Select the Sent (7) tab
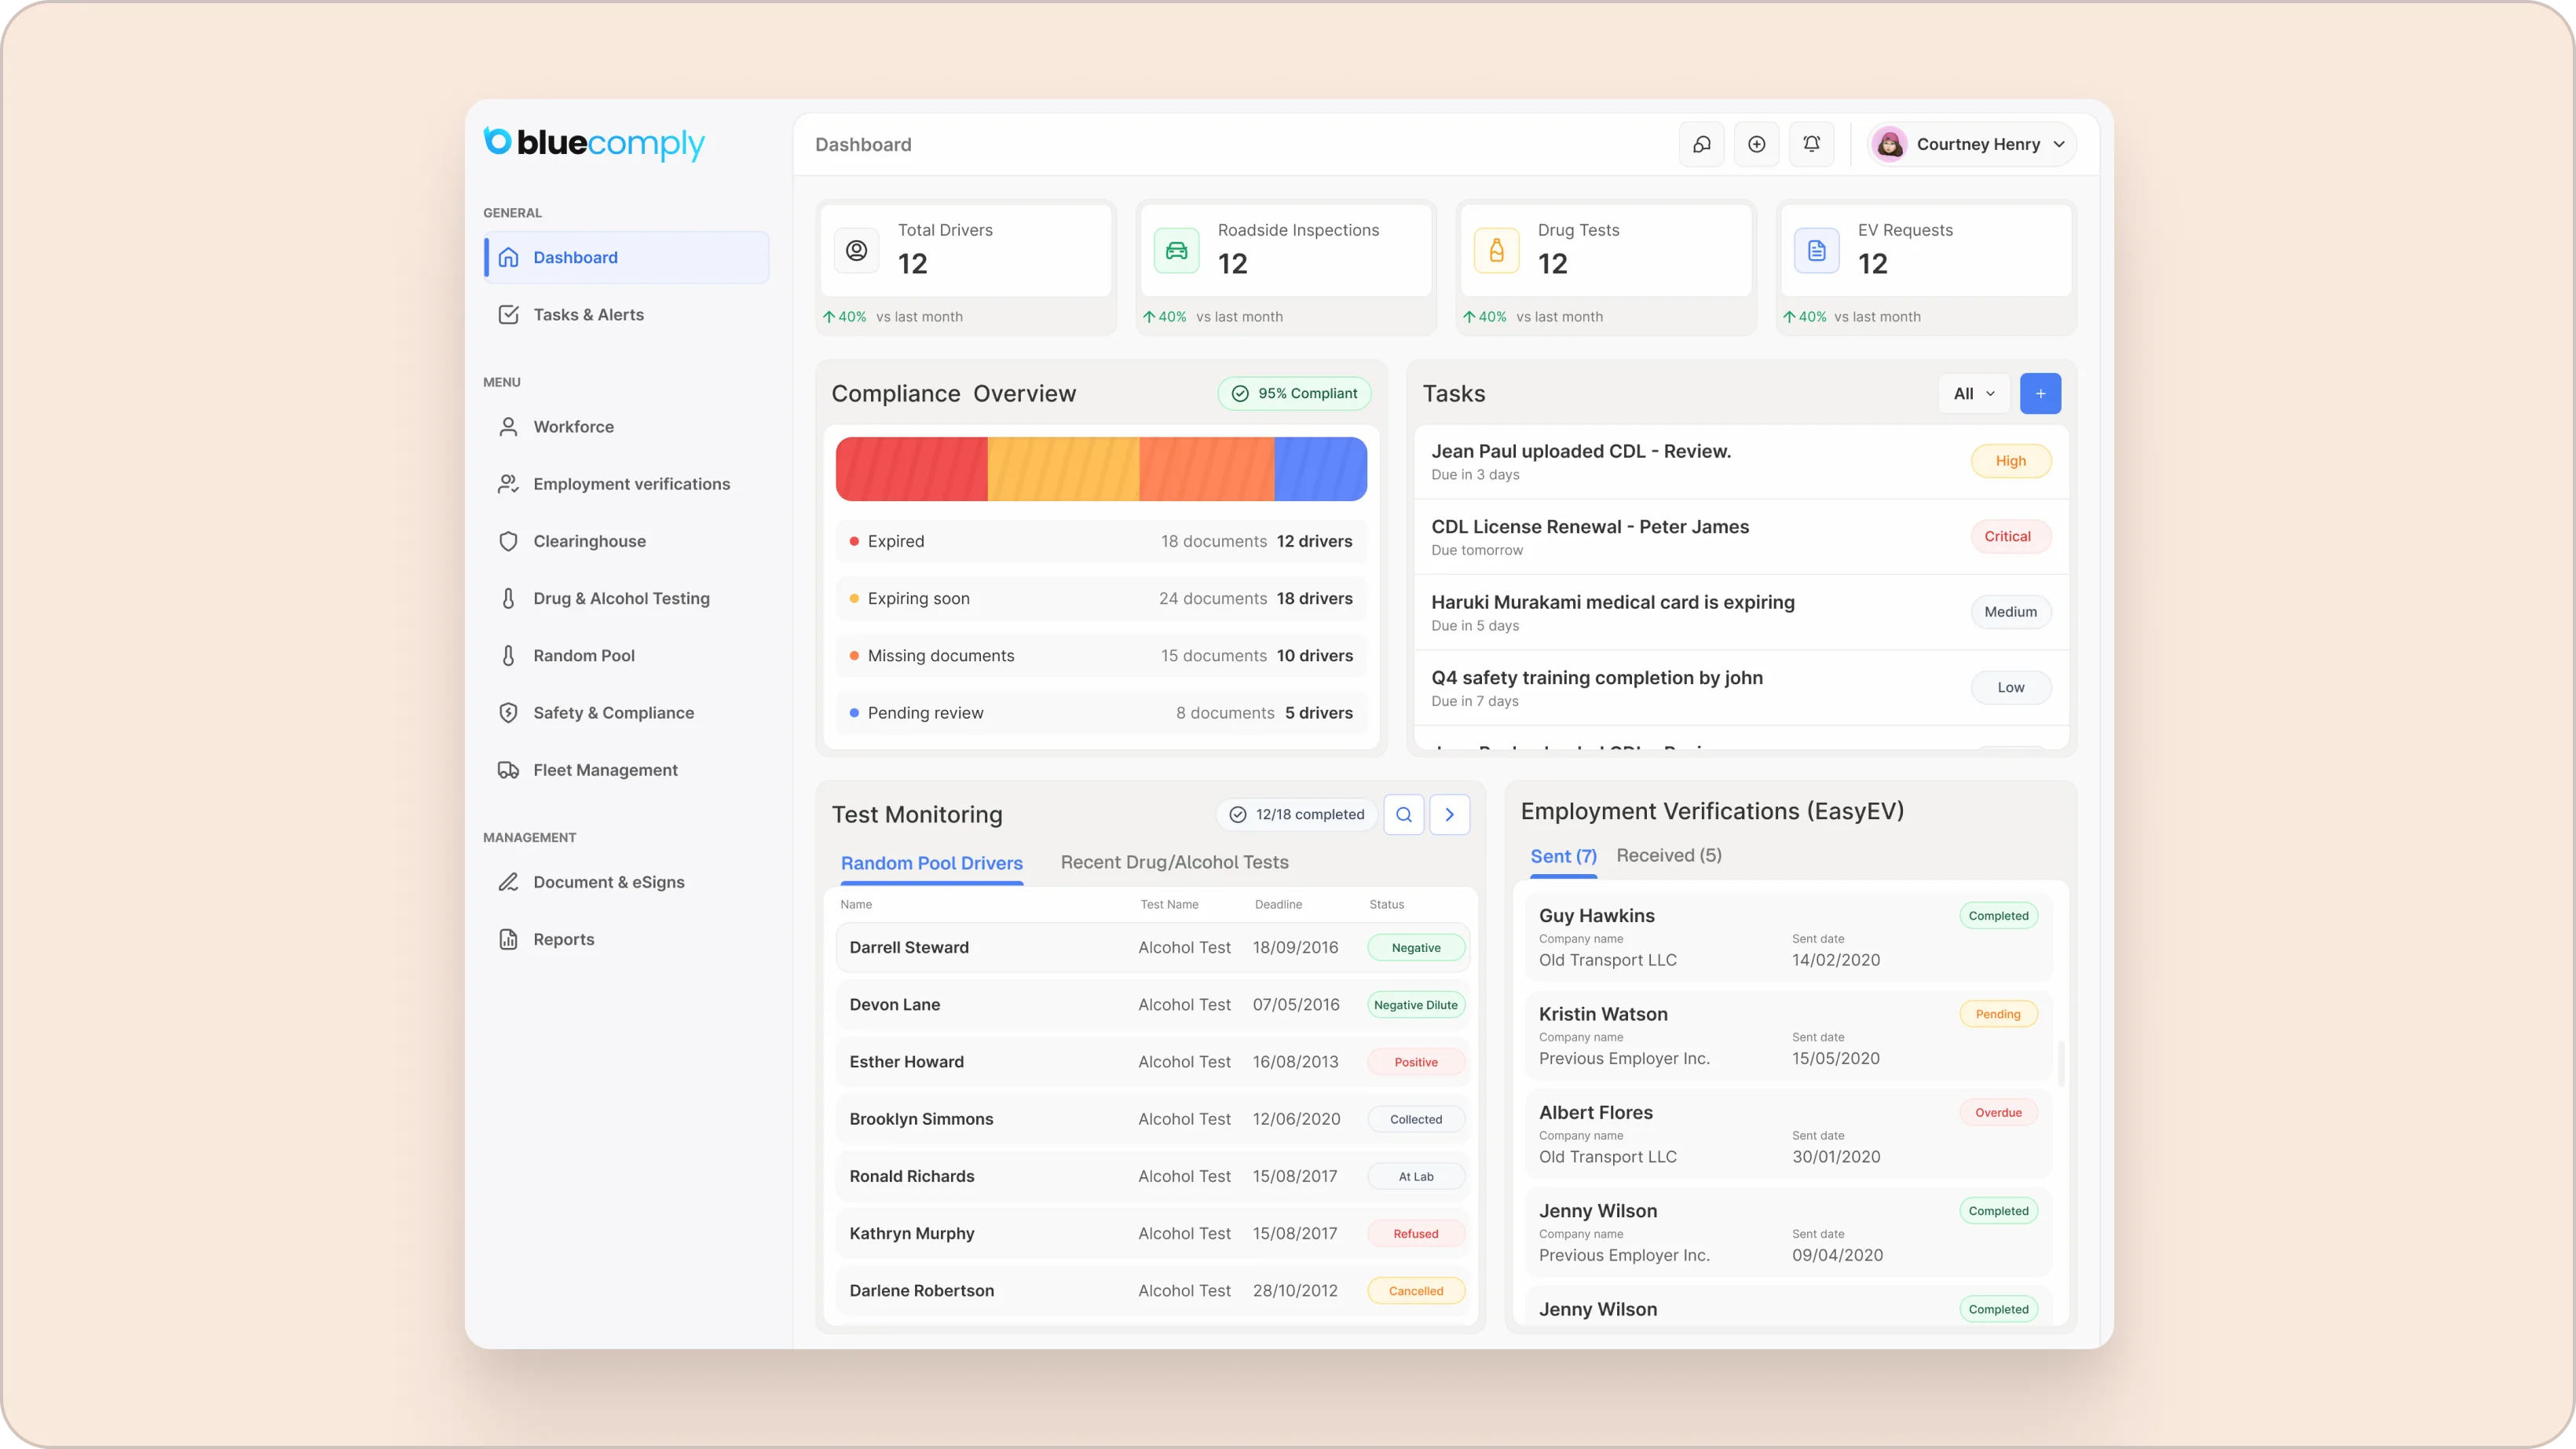The height and width of the screenshot is (1449, 2576). pyautogui.click(x=1563, y=856)
